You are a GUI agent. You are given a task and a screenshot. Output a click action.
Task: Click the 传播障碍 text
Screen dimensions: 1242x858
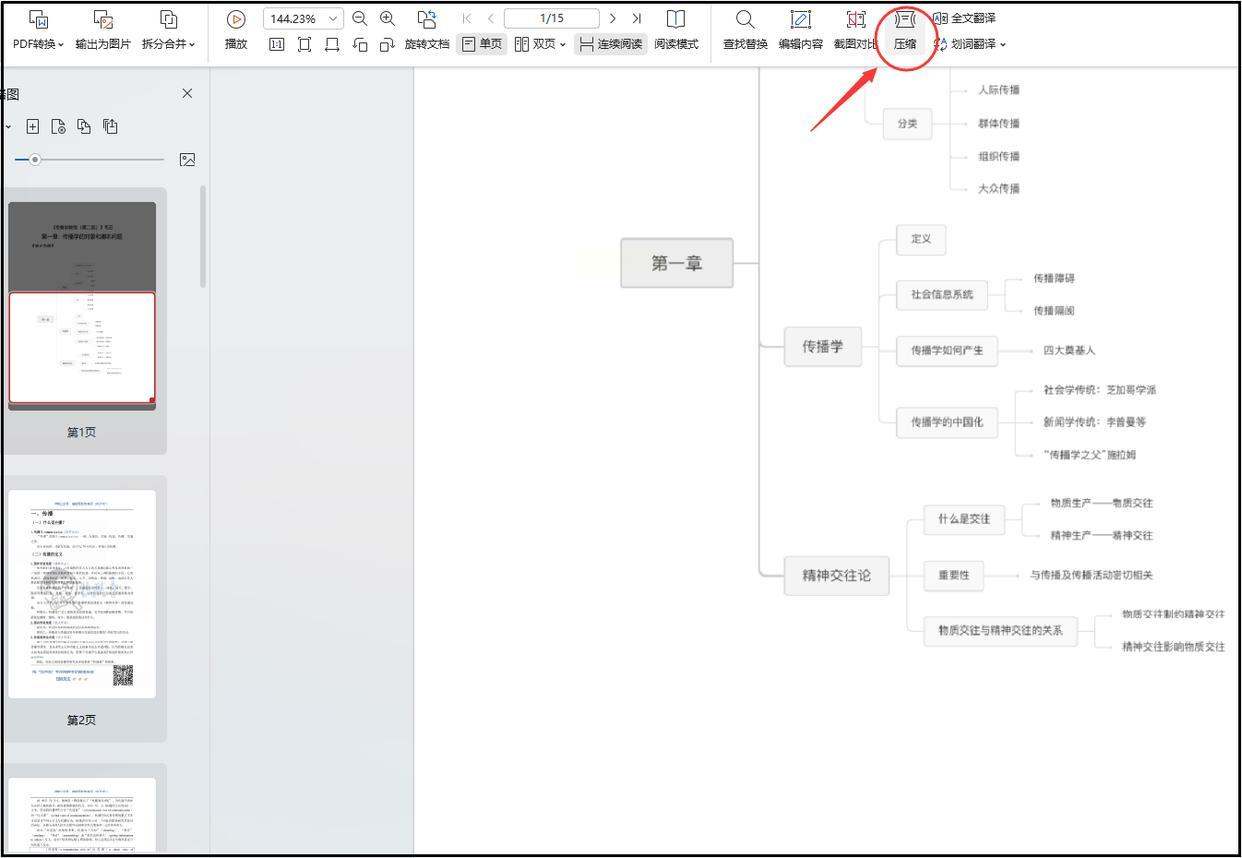click(1055, 278)
